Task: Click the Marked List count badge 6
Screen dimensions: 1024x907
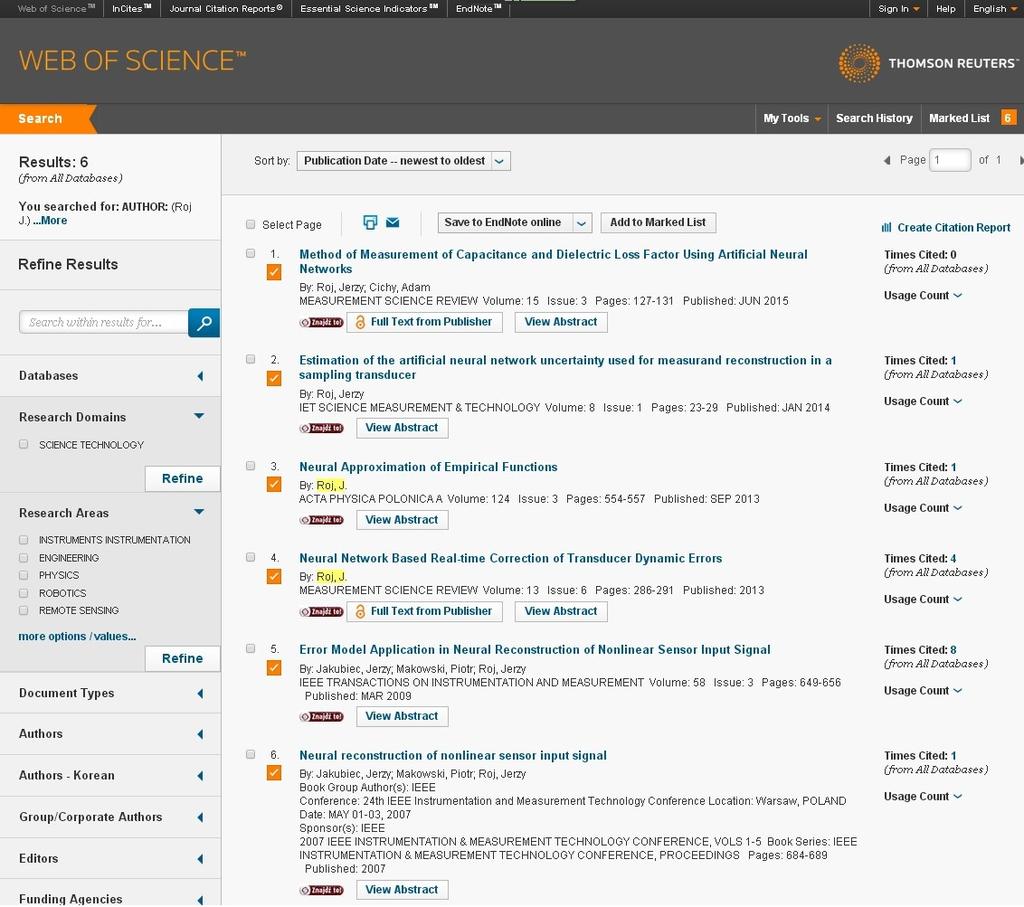Action: coord(1008,118)
